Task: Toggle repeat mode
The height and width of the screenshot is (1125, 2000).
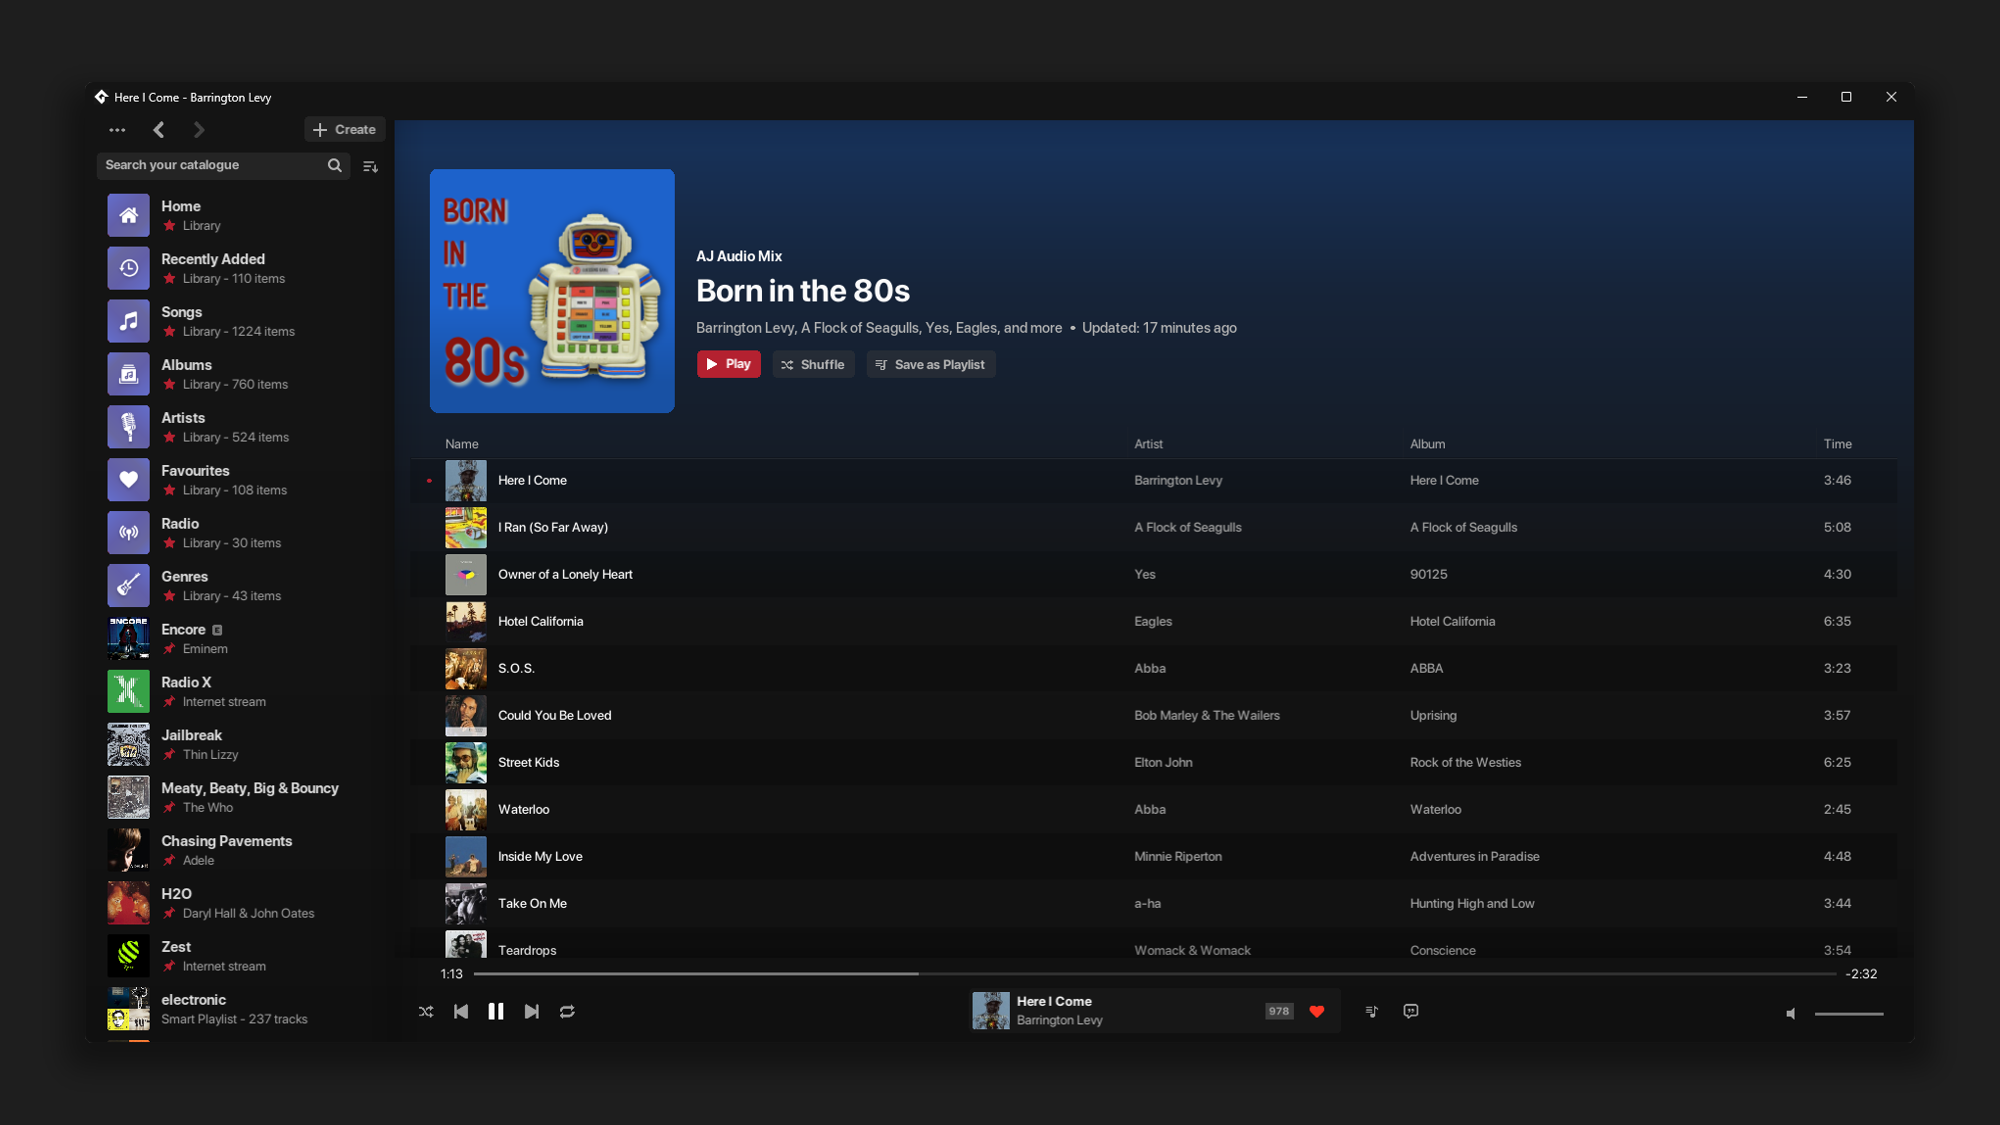Action: 567,1012
